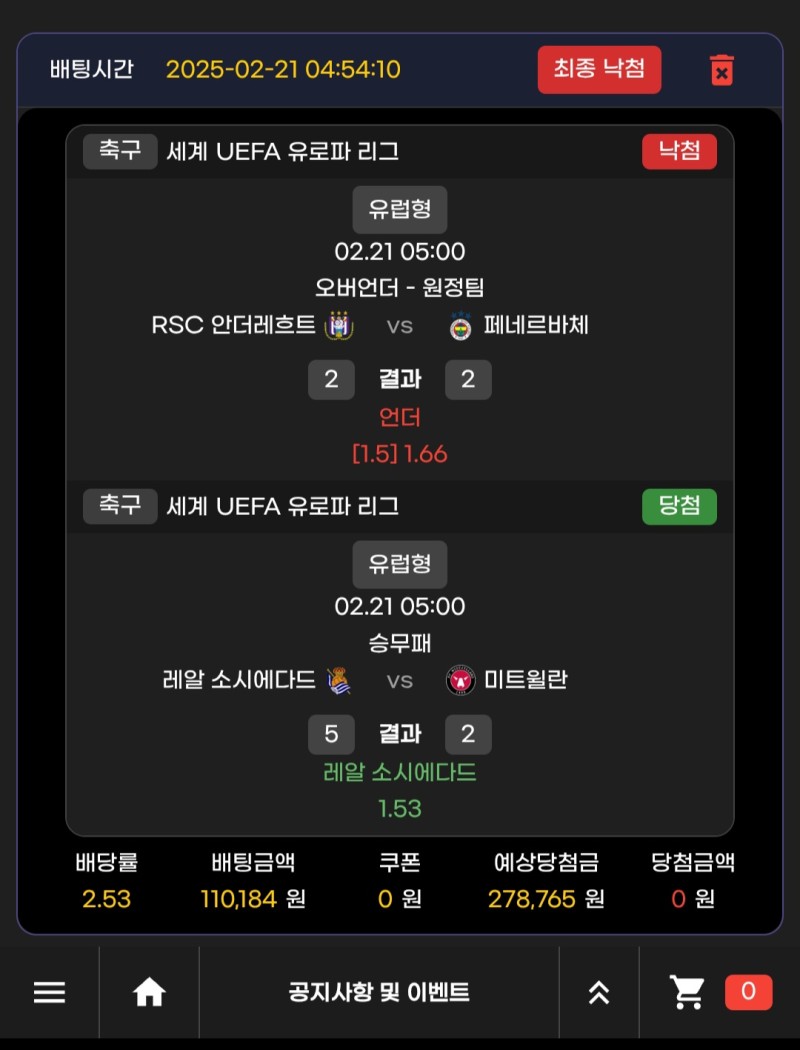
Task: Click the second 축구 sport tag
Action: pos(120,506)
